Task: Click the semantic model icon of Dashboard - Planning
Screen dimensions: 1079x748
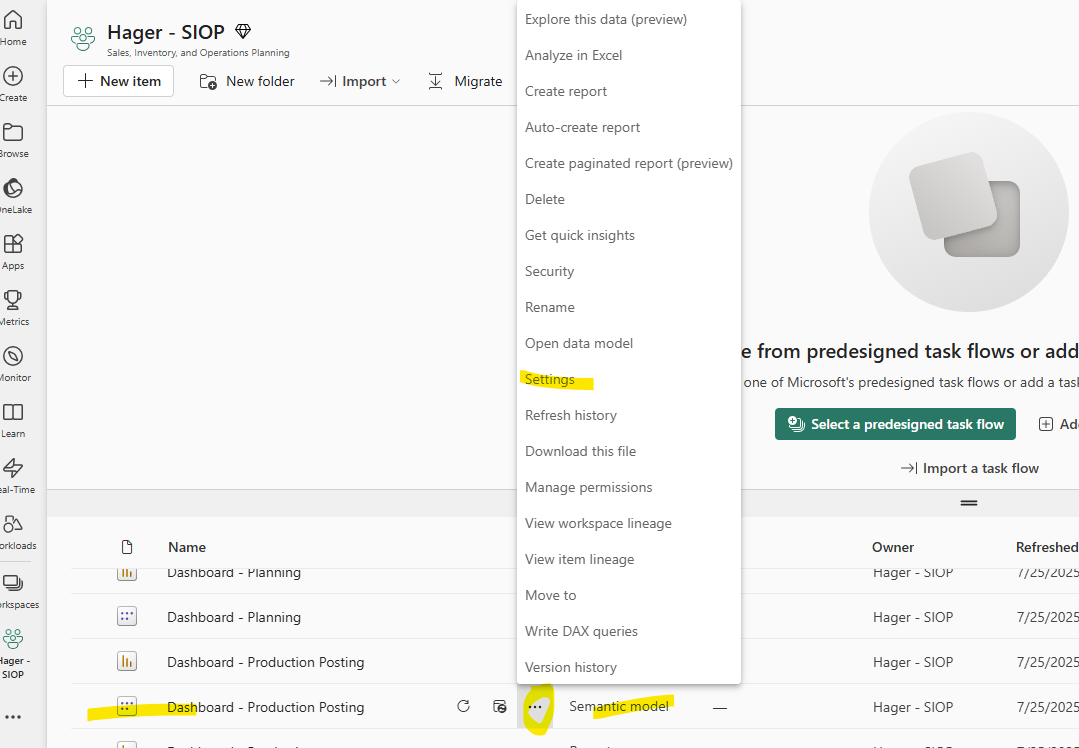Action: [127, 617]
